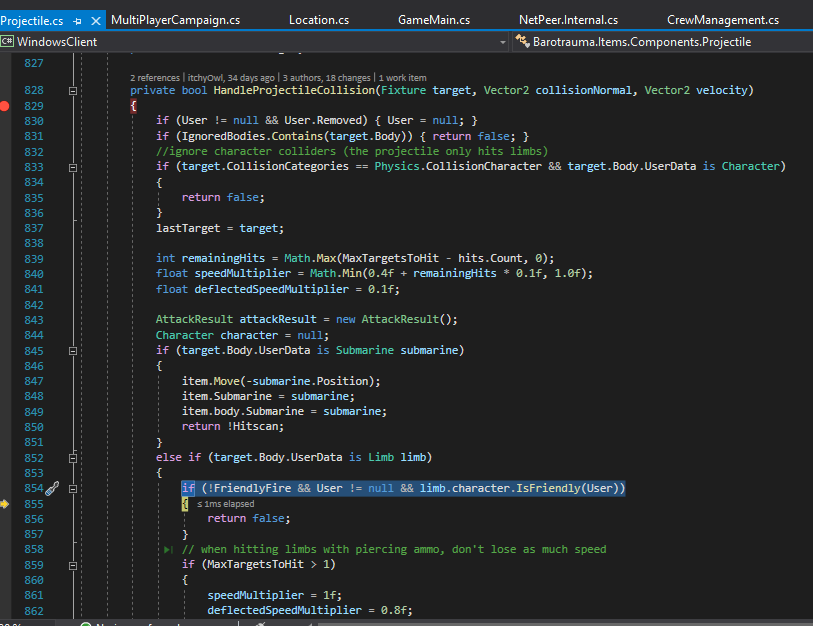Viewport: 813px width, 626px height.
Task: Toggle the breakpoint on line 829
Action: [5, 106]
